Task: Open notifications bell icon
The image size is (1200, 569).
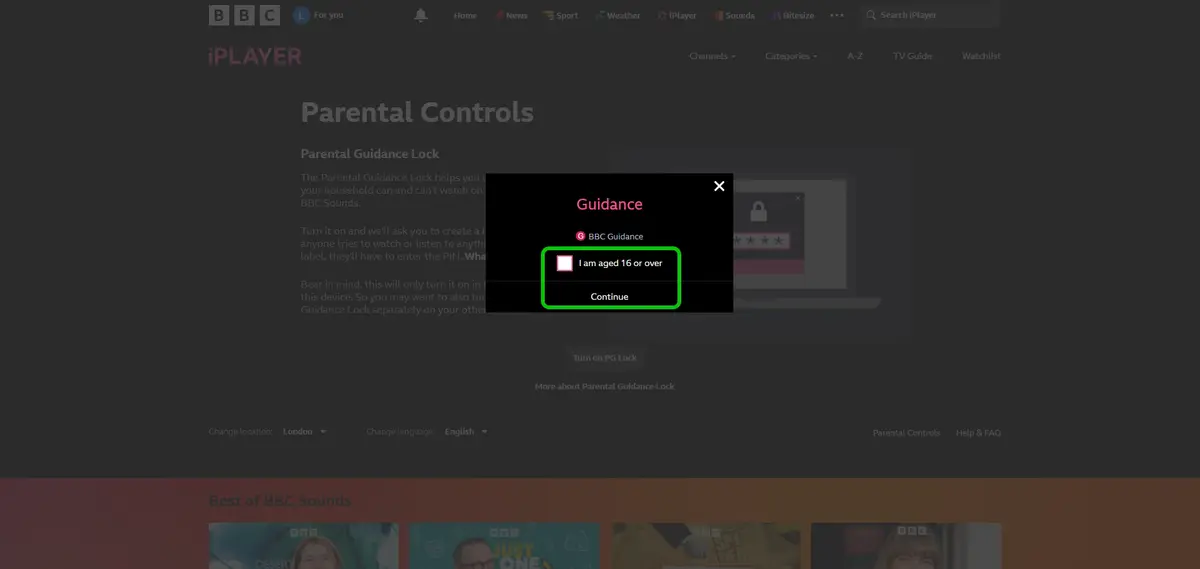Action: tap(421, 15)
